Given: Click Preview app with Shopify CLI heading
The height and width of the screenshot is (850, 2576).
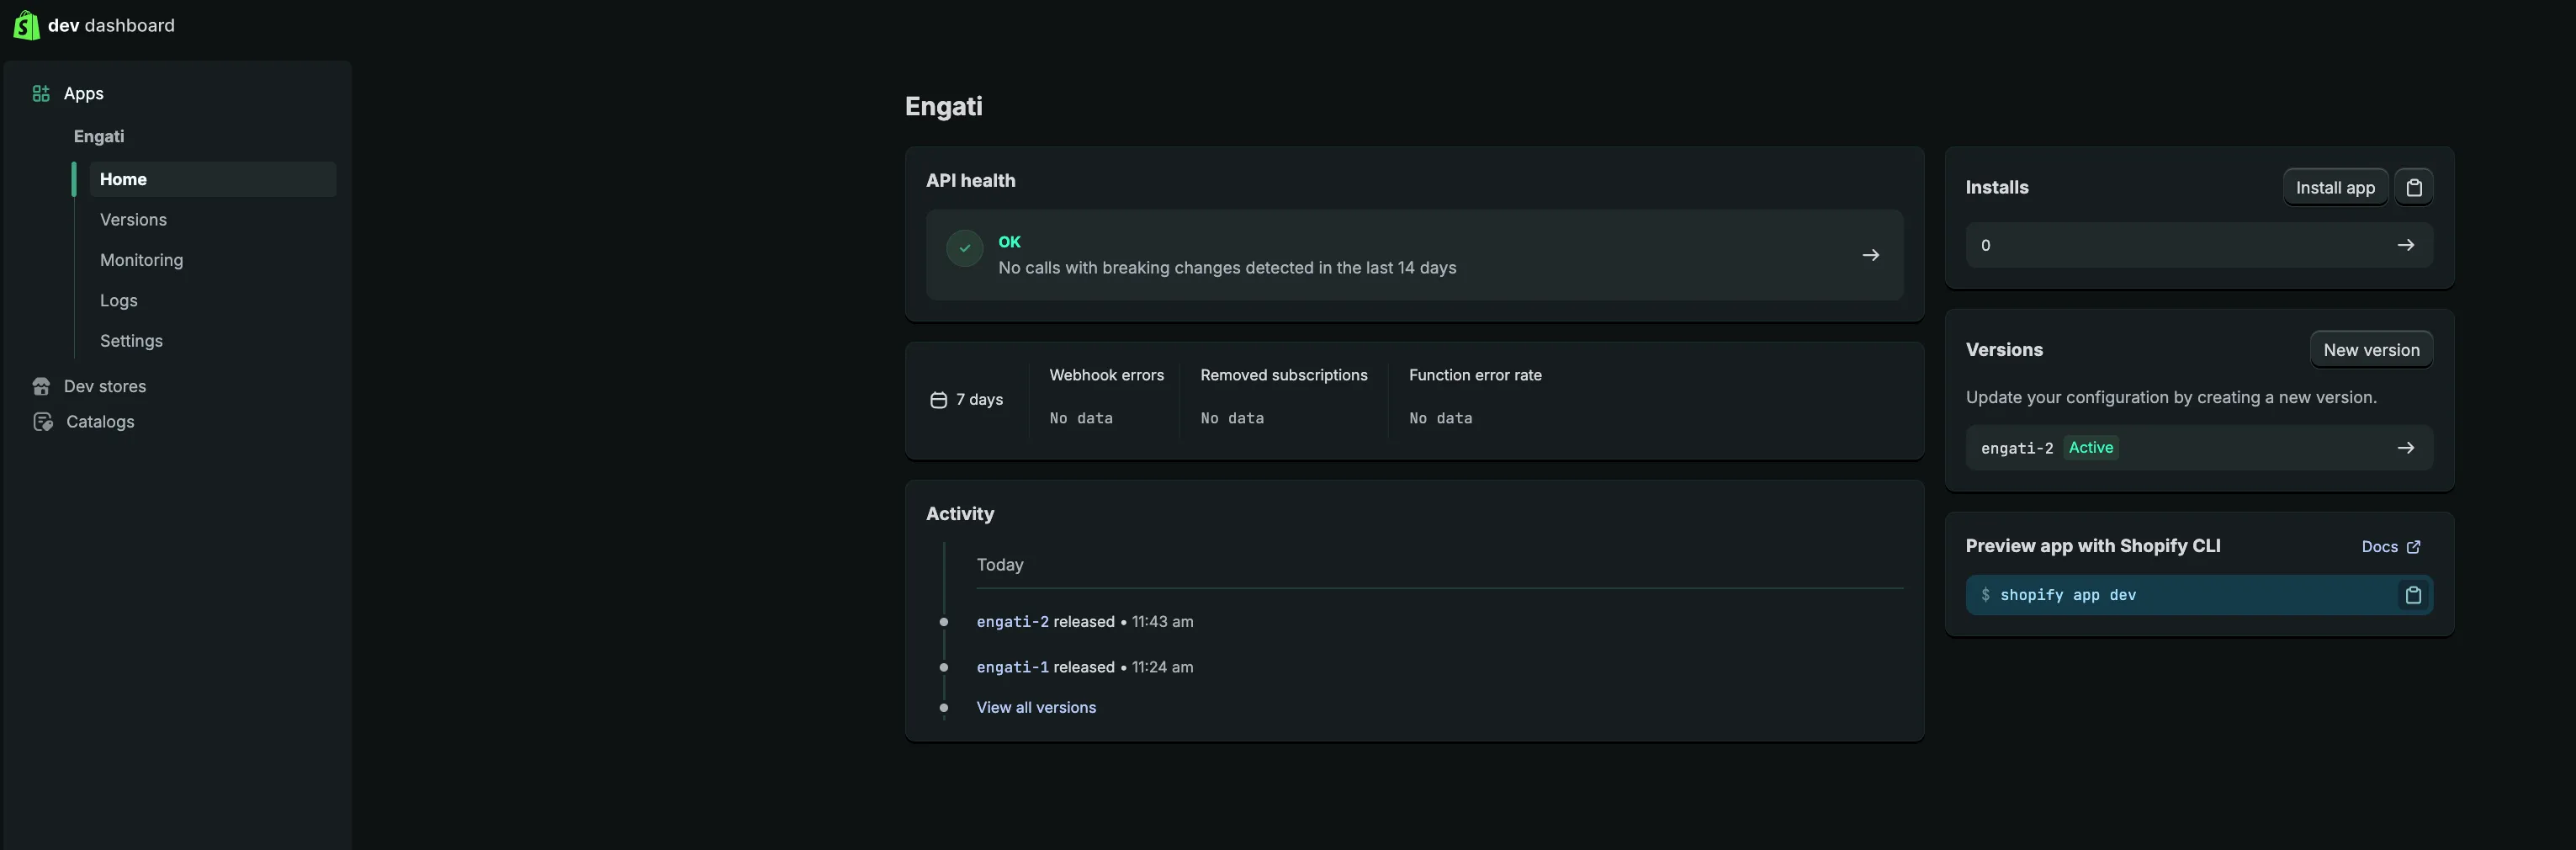Looking at the screenshot, I should 2093,546.
